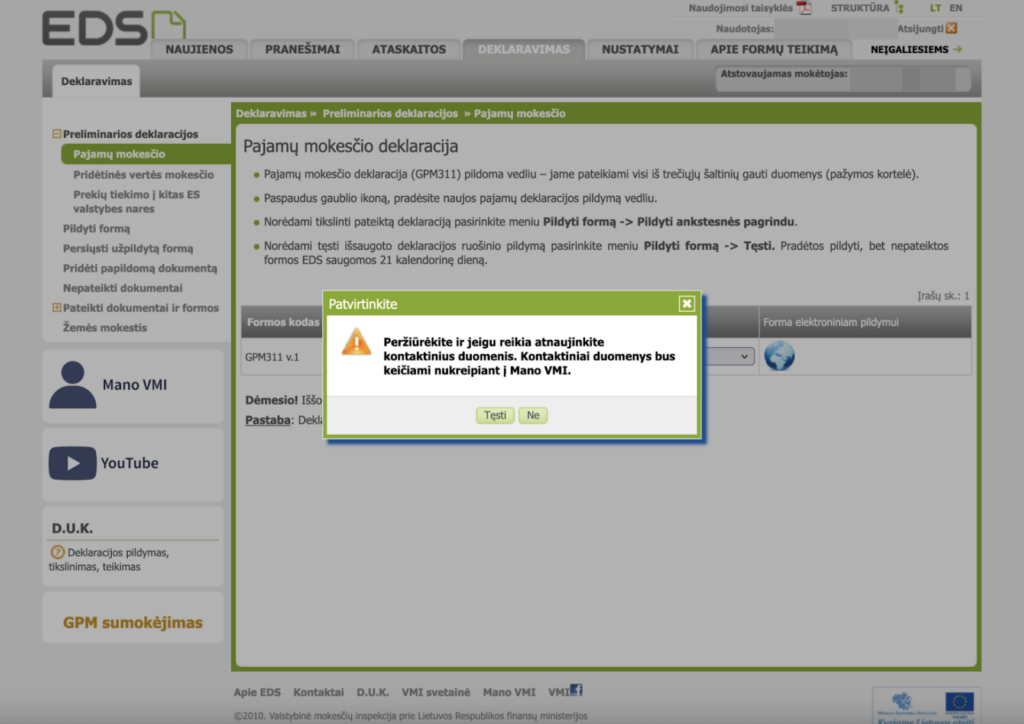Viewport: 1024px width, 724px height.
Task: Click the globe icon for electronic form filling
Action: coord(778,356)
